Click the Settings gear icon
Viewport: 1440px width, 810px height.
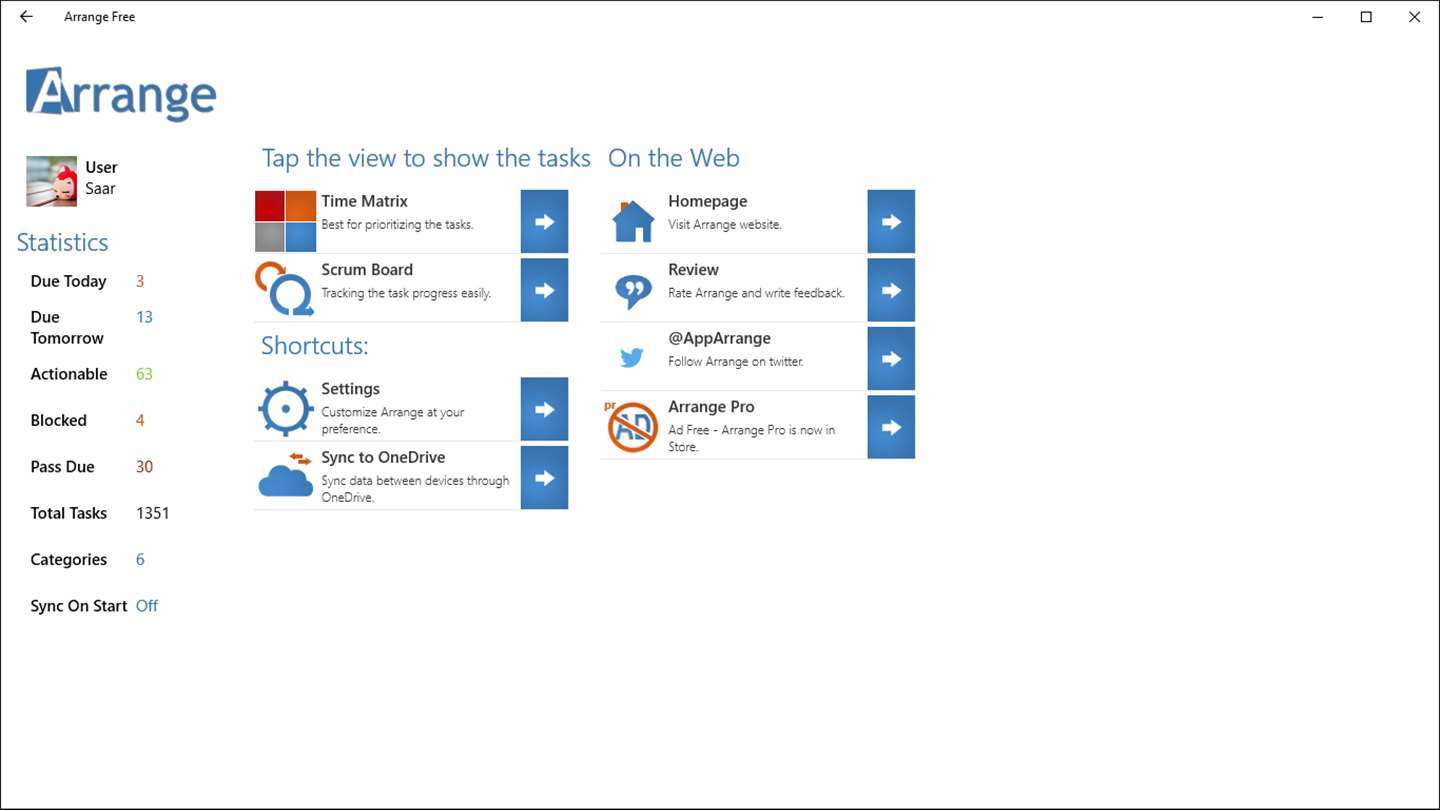[286, 408]
